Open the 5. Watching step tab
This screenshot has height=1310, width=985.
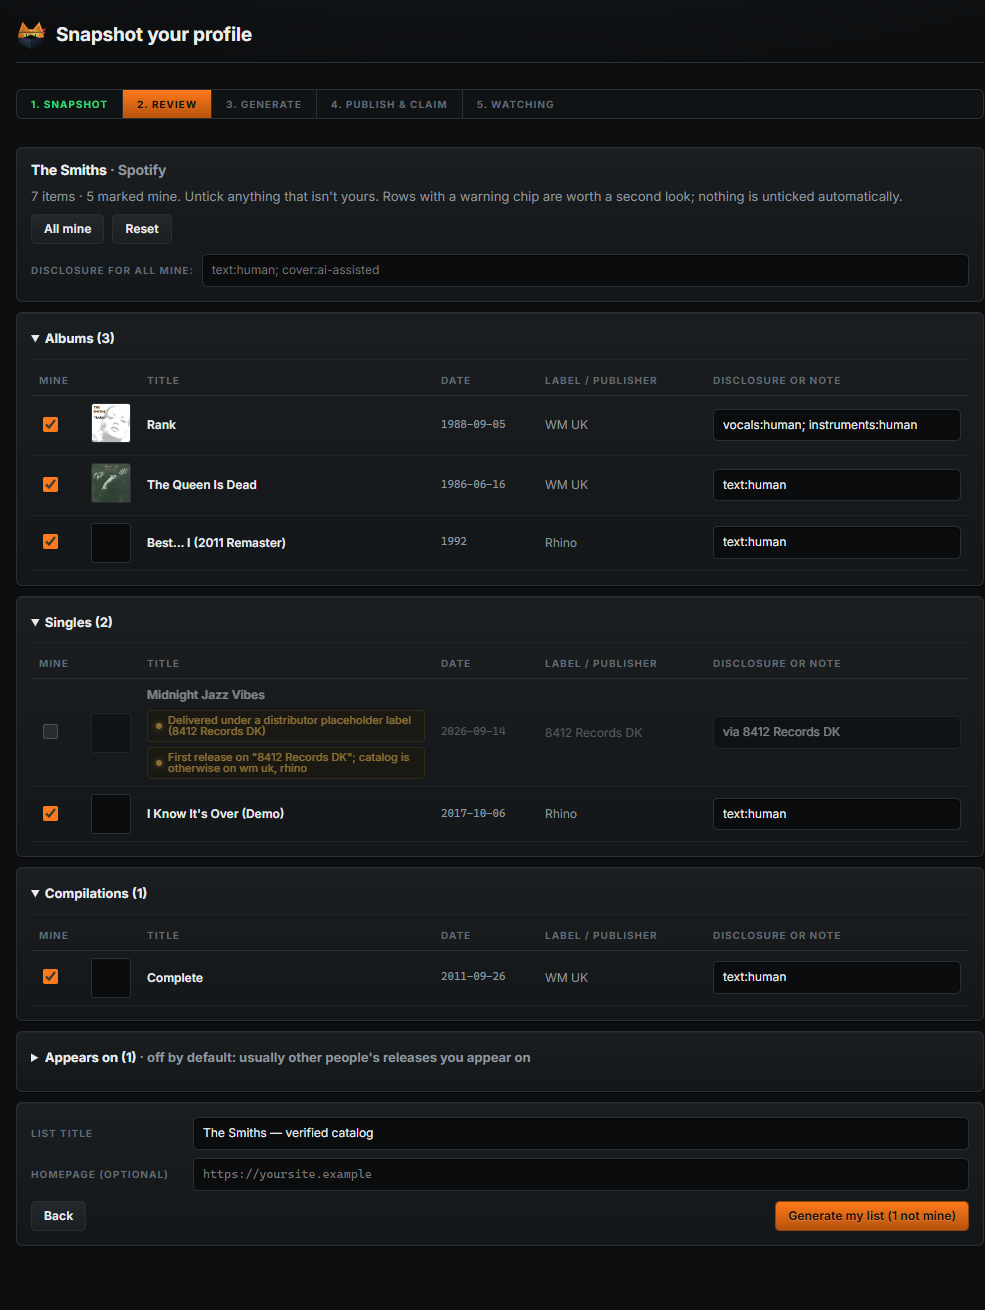point(515,104)
